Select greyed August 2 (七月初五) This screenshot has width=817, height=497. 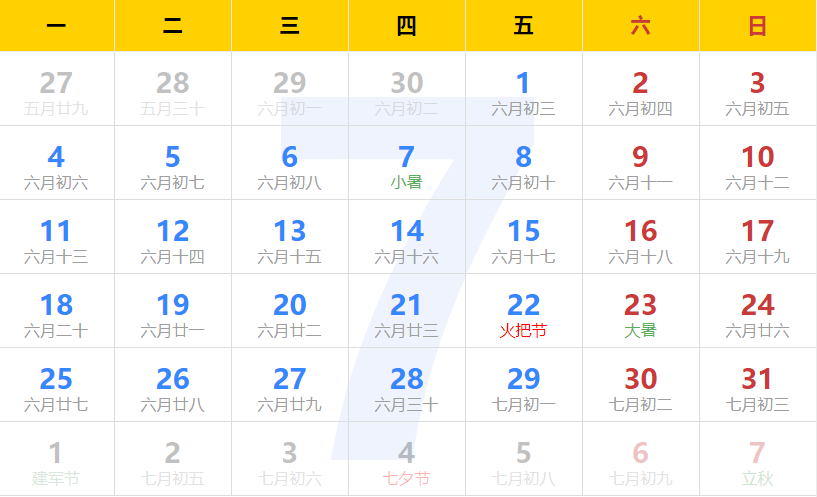click(x=173, y=458)
